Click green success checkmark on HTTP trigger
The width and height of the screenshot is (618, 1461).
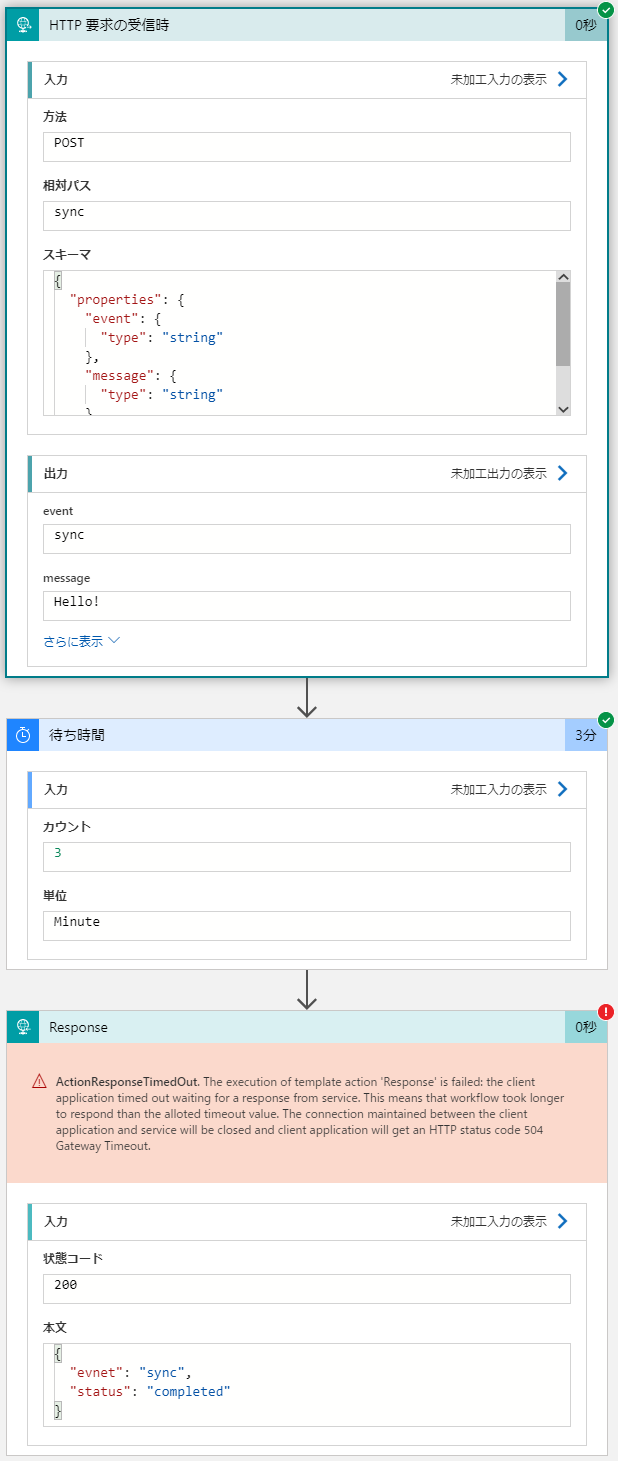point(605,11)
